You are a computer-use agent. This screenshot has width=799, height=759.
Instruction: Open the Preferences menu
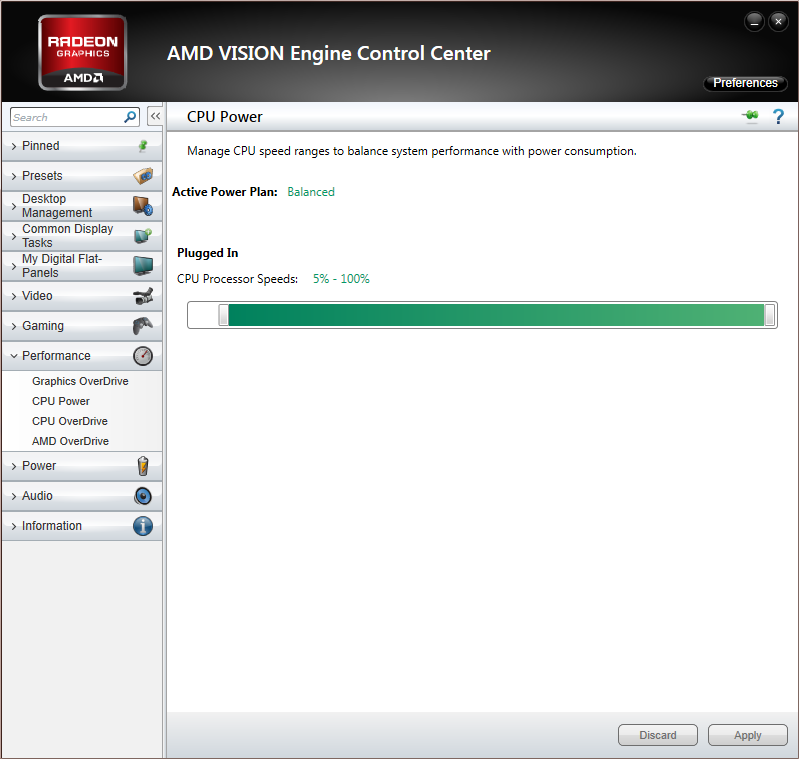pyautogui.click(x=745, y=83)
